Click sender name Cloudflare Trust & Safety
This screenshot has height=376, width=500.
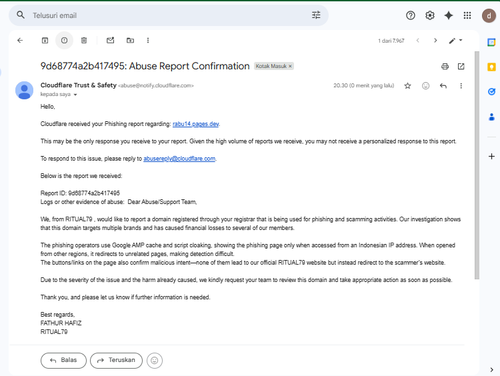[x=78, y=85]
